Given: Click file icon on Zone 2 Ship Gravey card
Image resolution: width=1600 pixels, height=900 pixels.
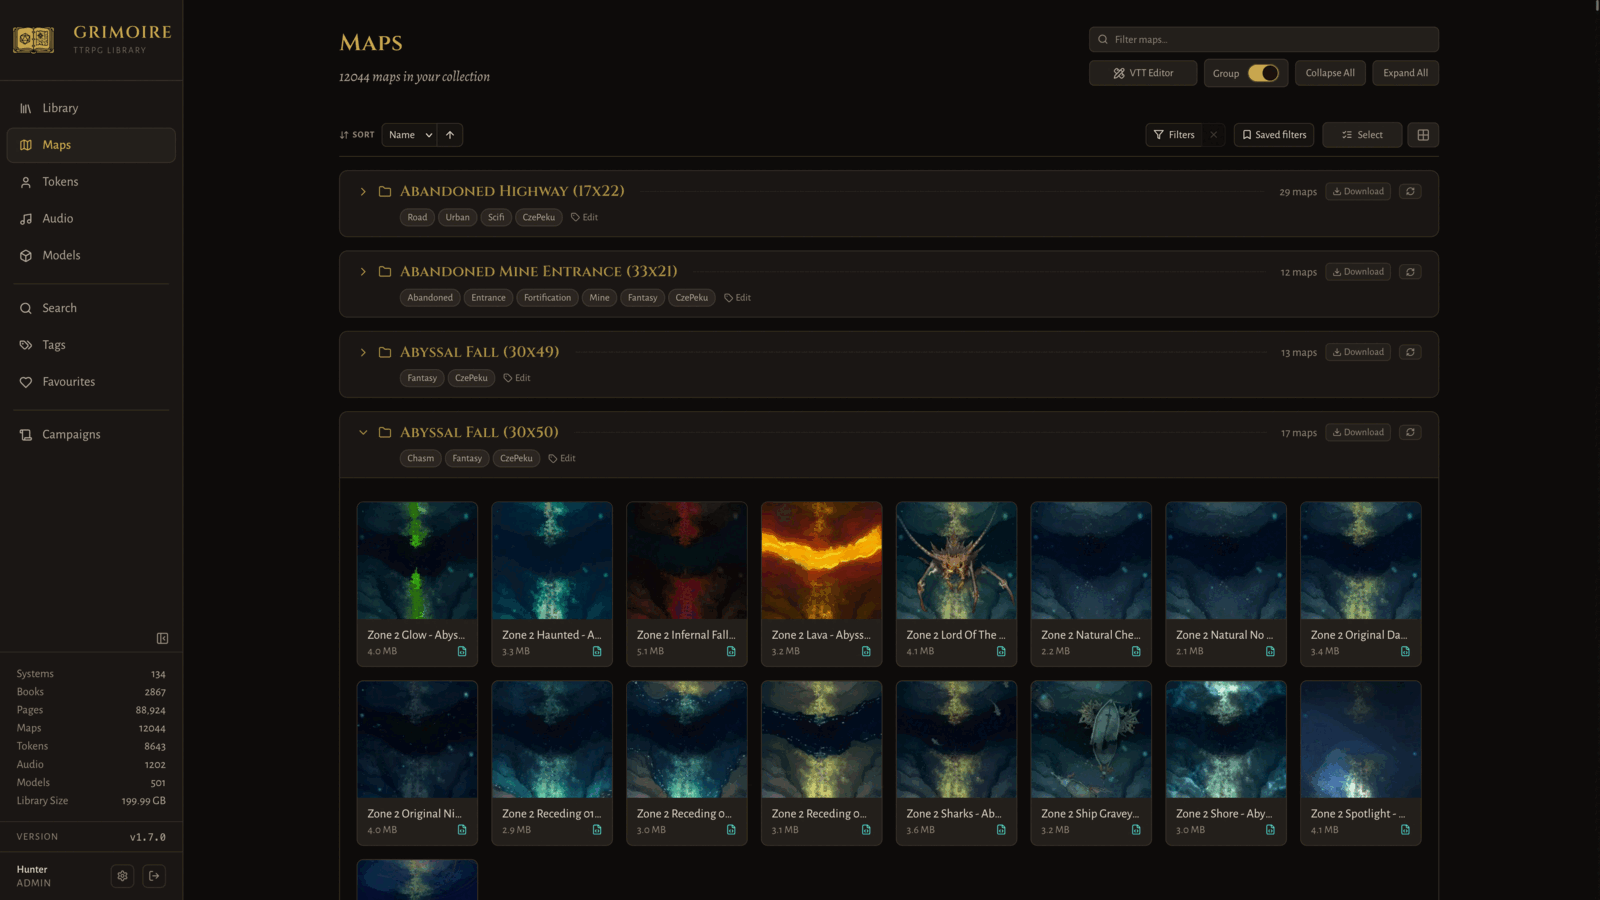Looking at the screenshot, I should (x=1136, y=830).
